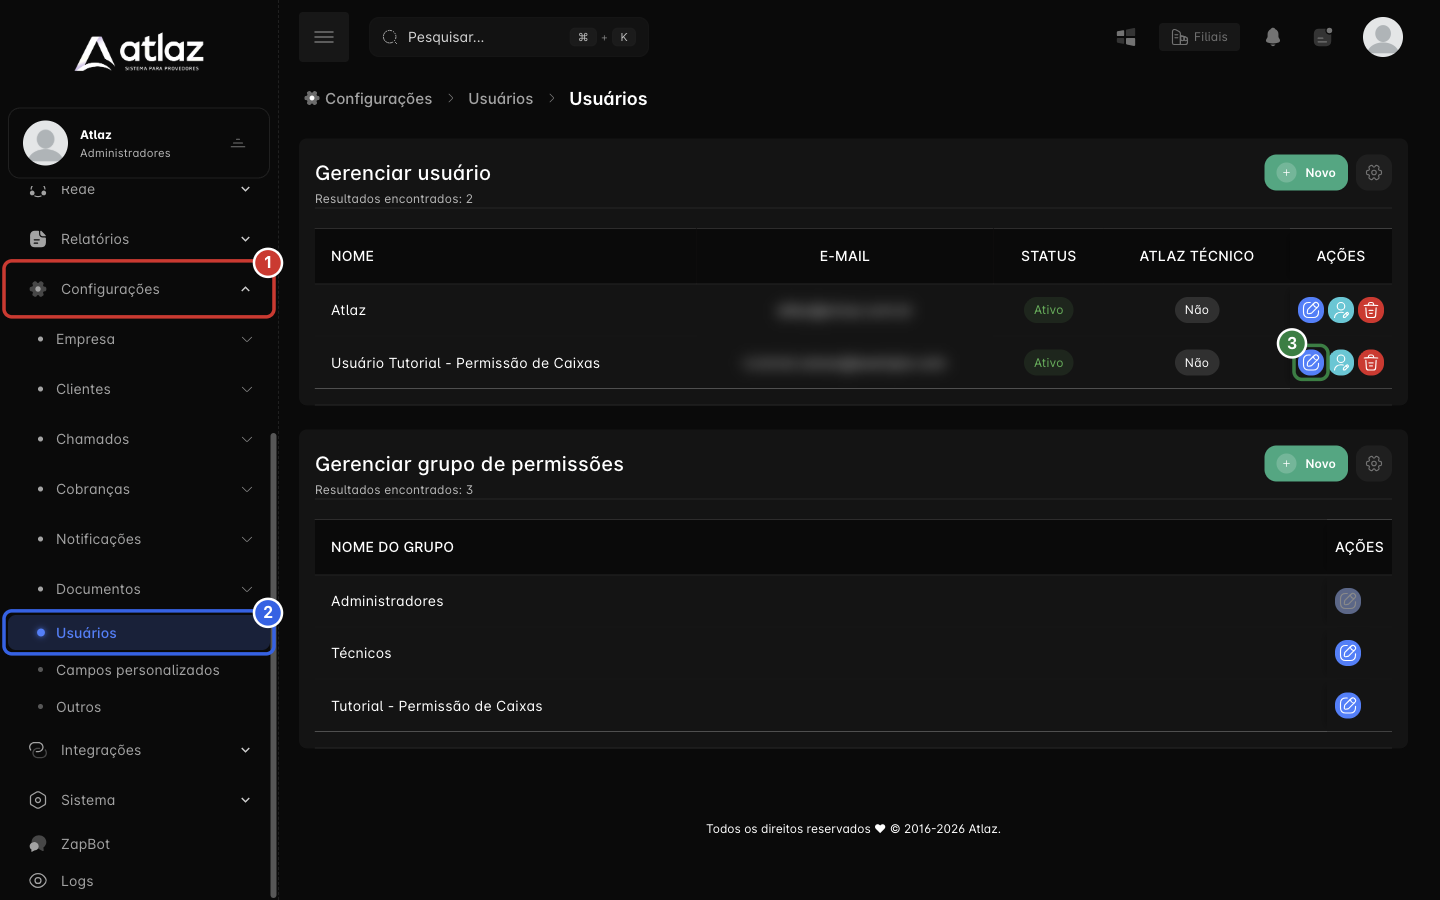1440x900 pixels.
Task: Edit the Atlaz user row
Action: click(1311, 310)
